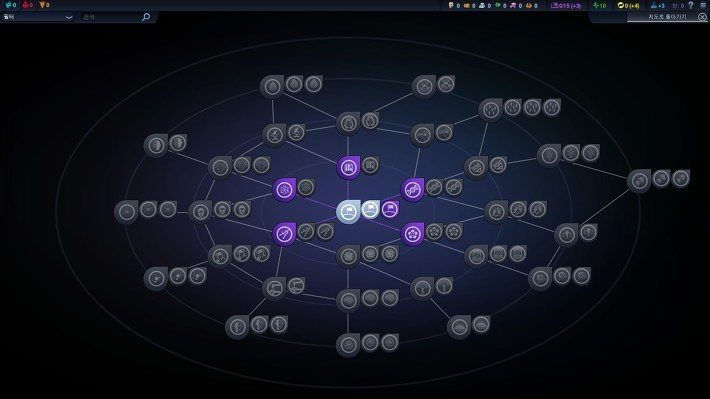
Task: Choose the first gray compass-dividers leaf node
Action: coord(306,231)
